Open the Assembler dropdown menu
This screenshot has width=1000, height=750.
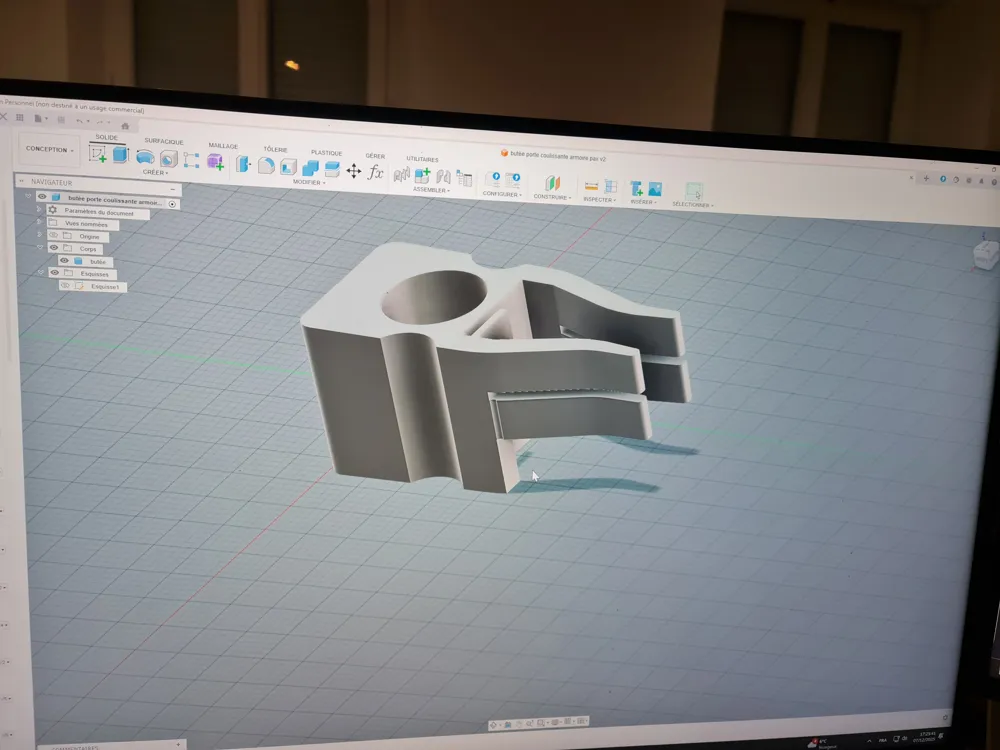(431, 190)
